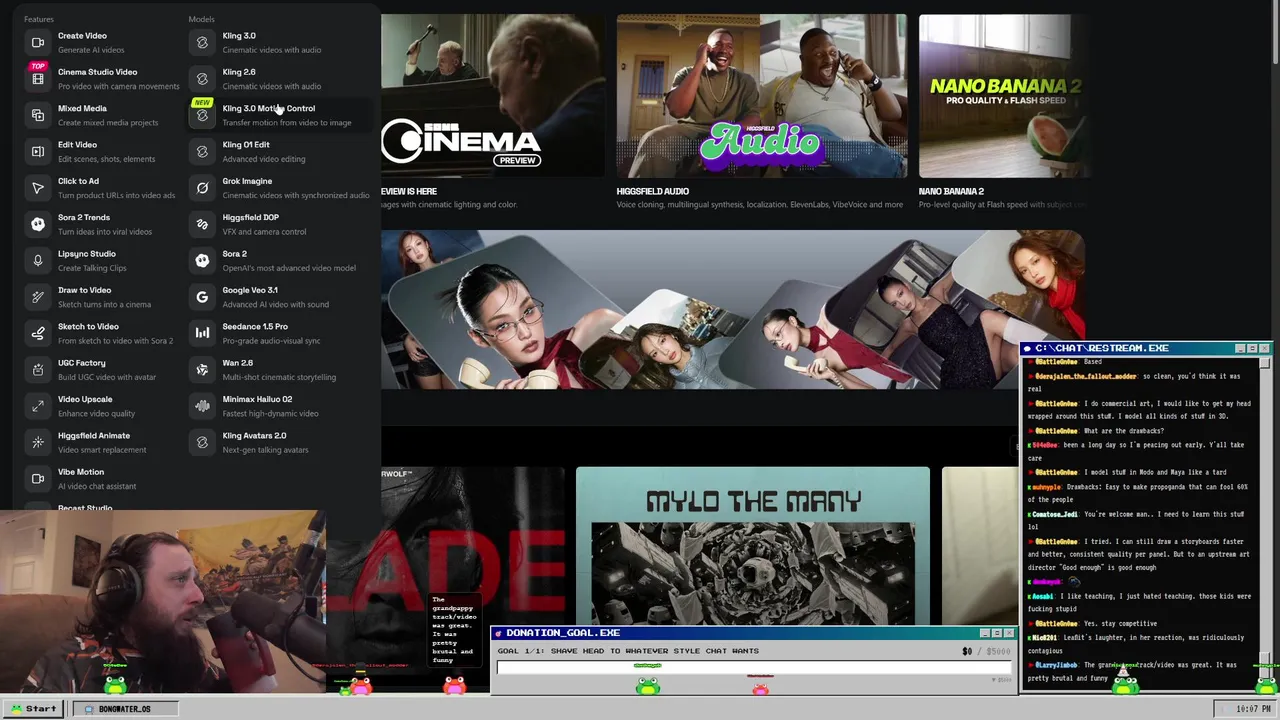1280x720 pixels.
Task: Click the Models column heading
Action: 201,19
